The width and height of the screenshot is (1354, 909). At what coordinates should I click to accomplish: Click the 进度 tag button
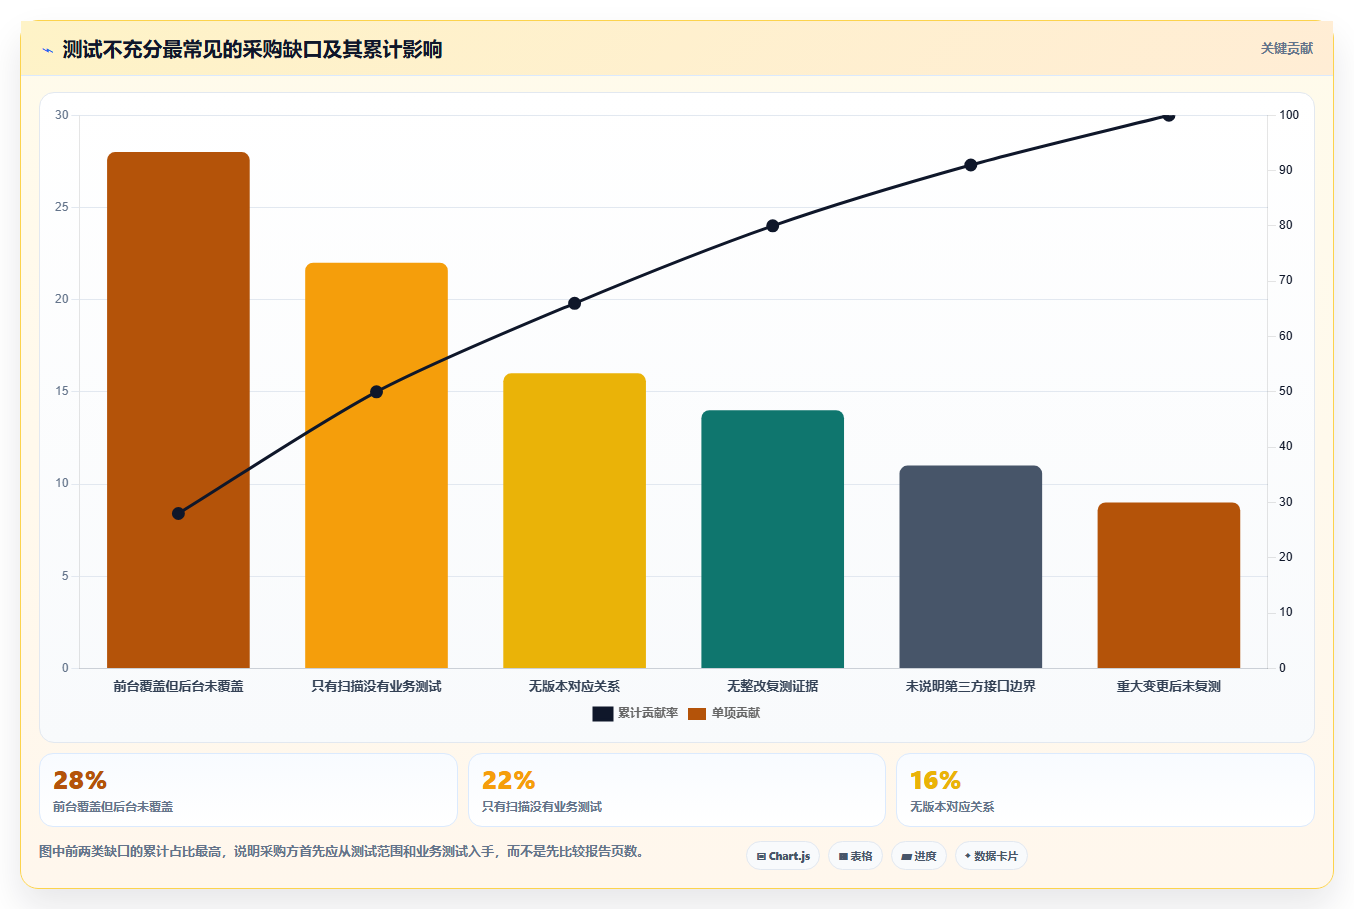click(x=918, y=856)
